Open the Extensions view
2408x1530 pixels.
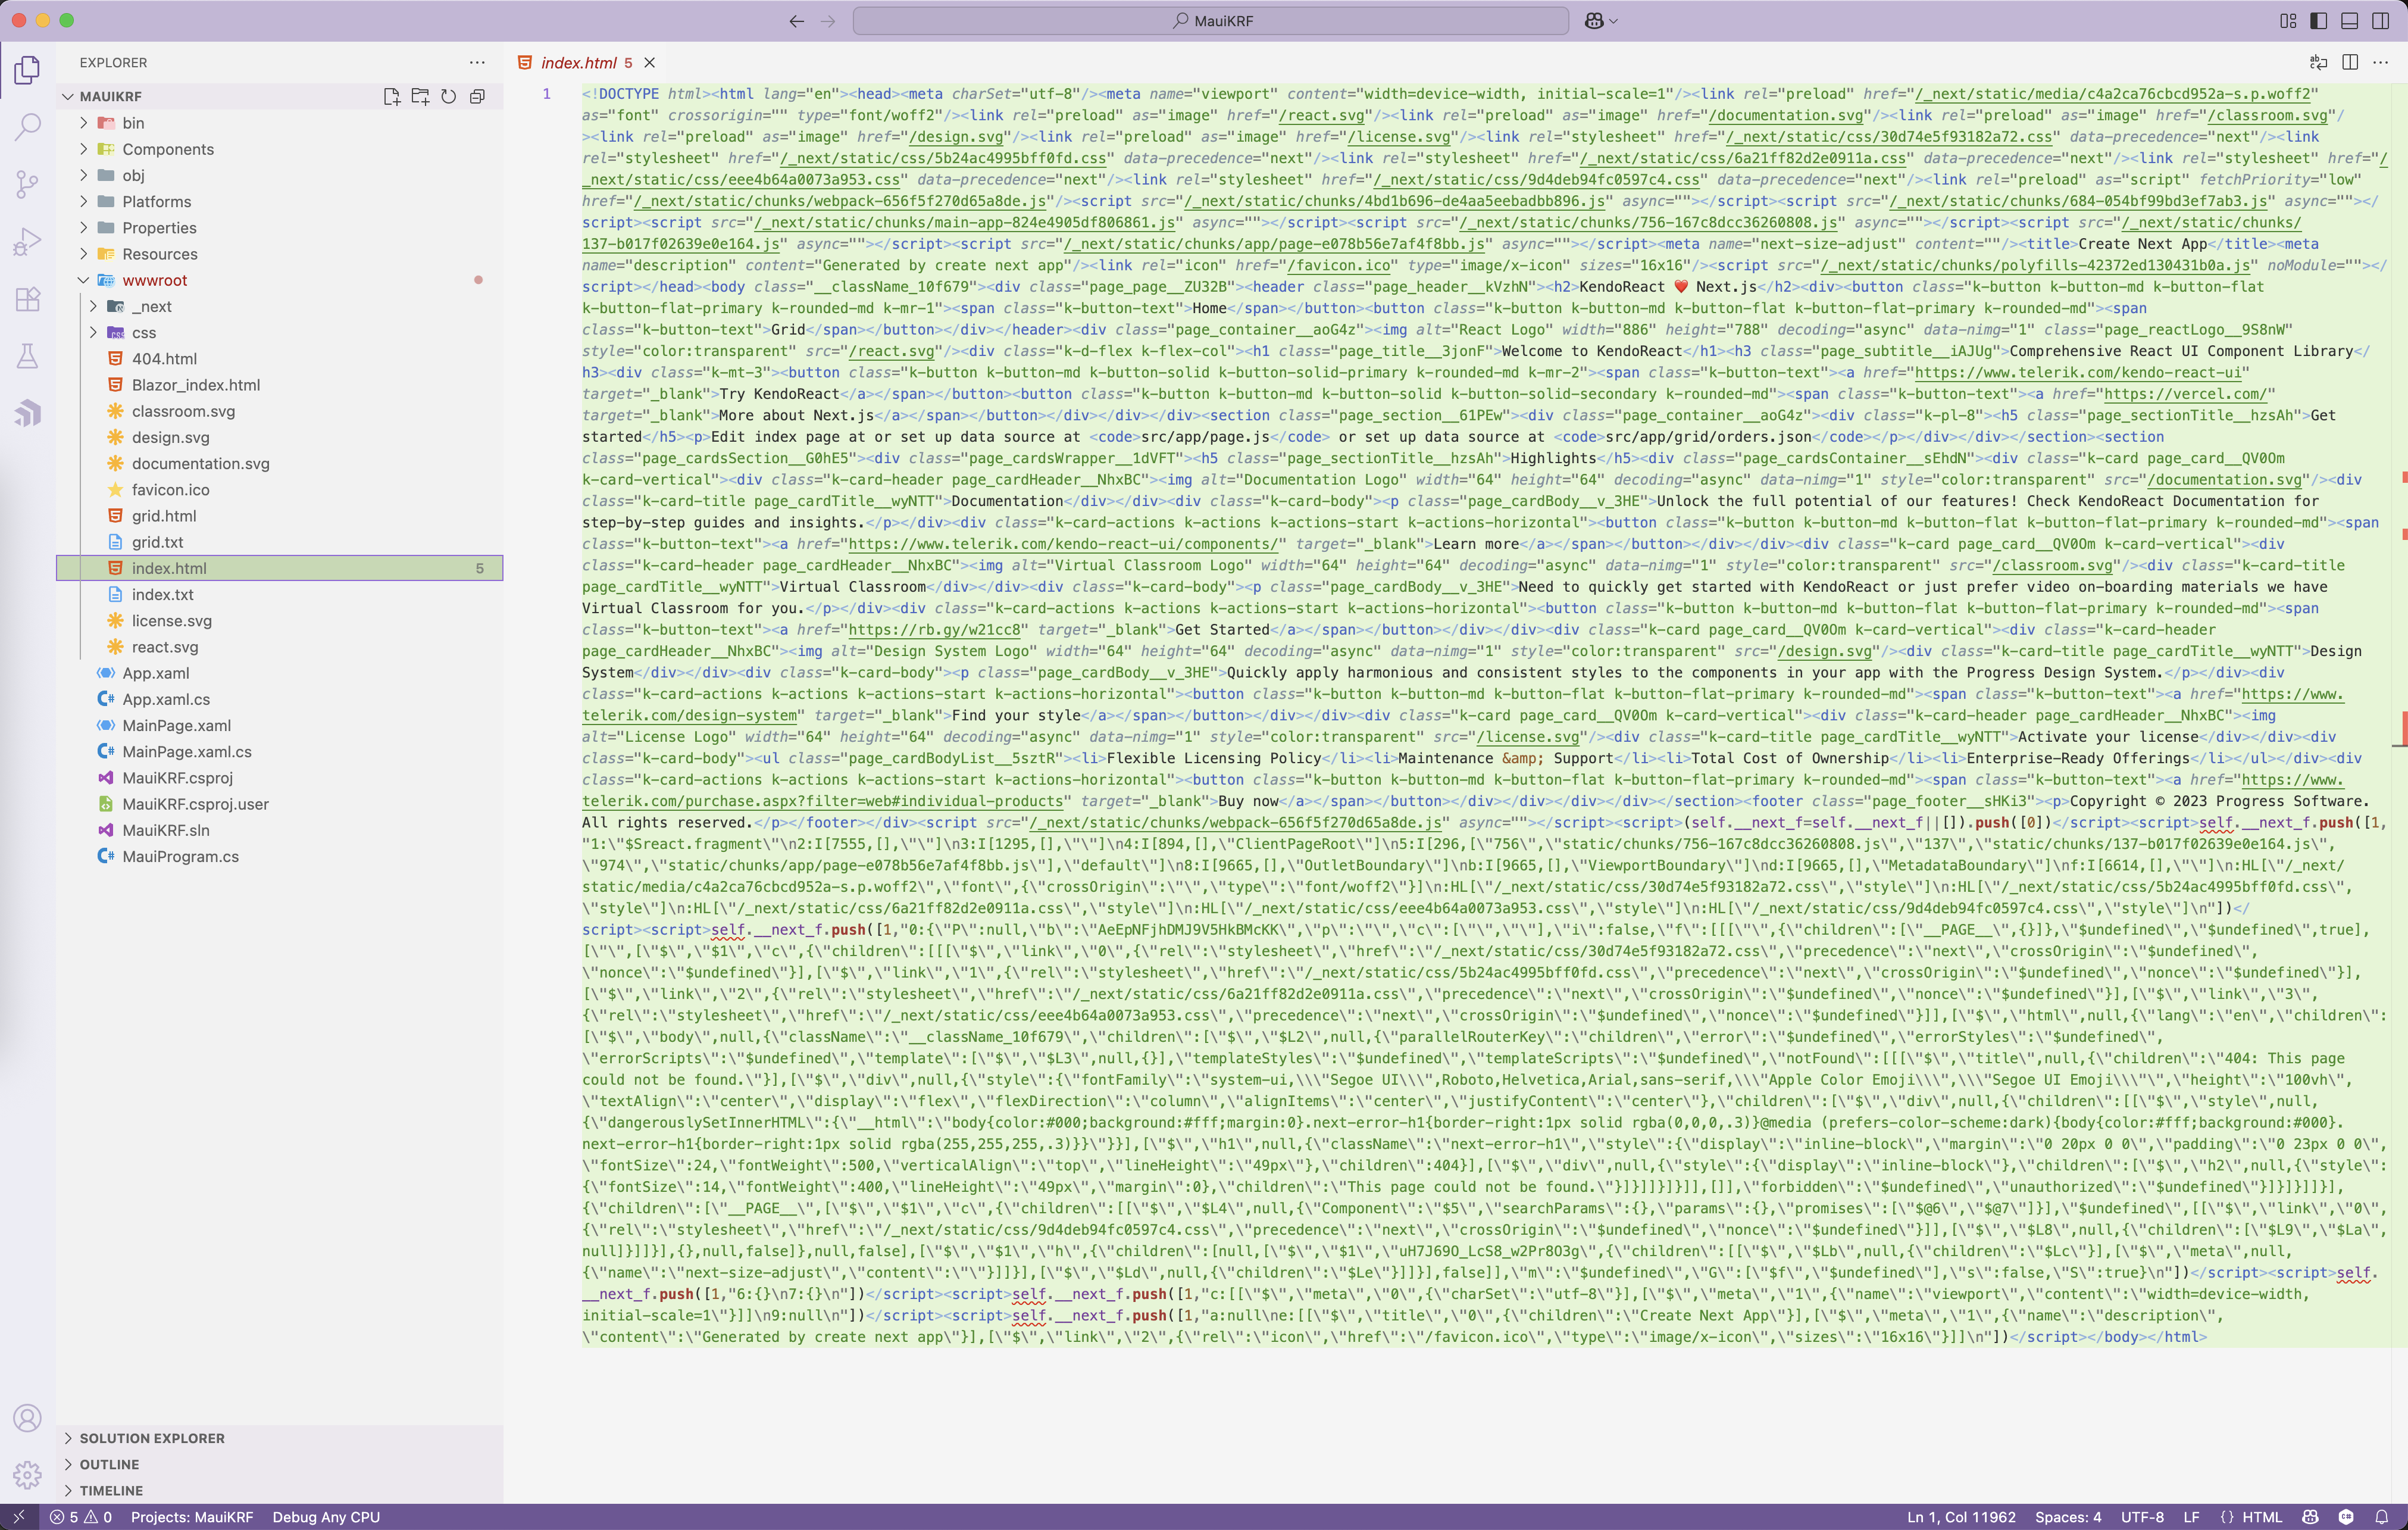click(28, 298)
